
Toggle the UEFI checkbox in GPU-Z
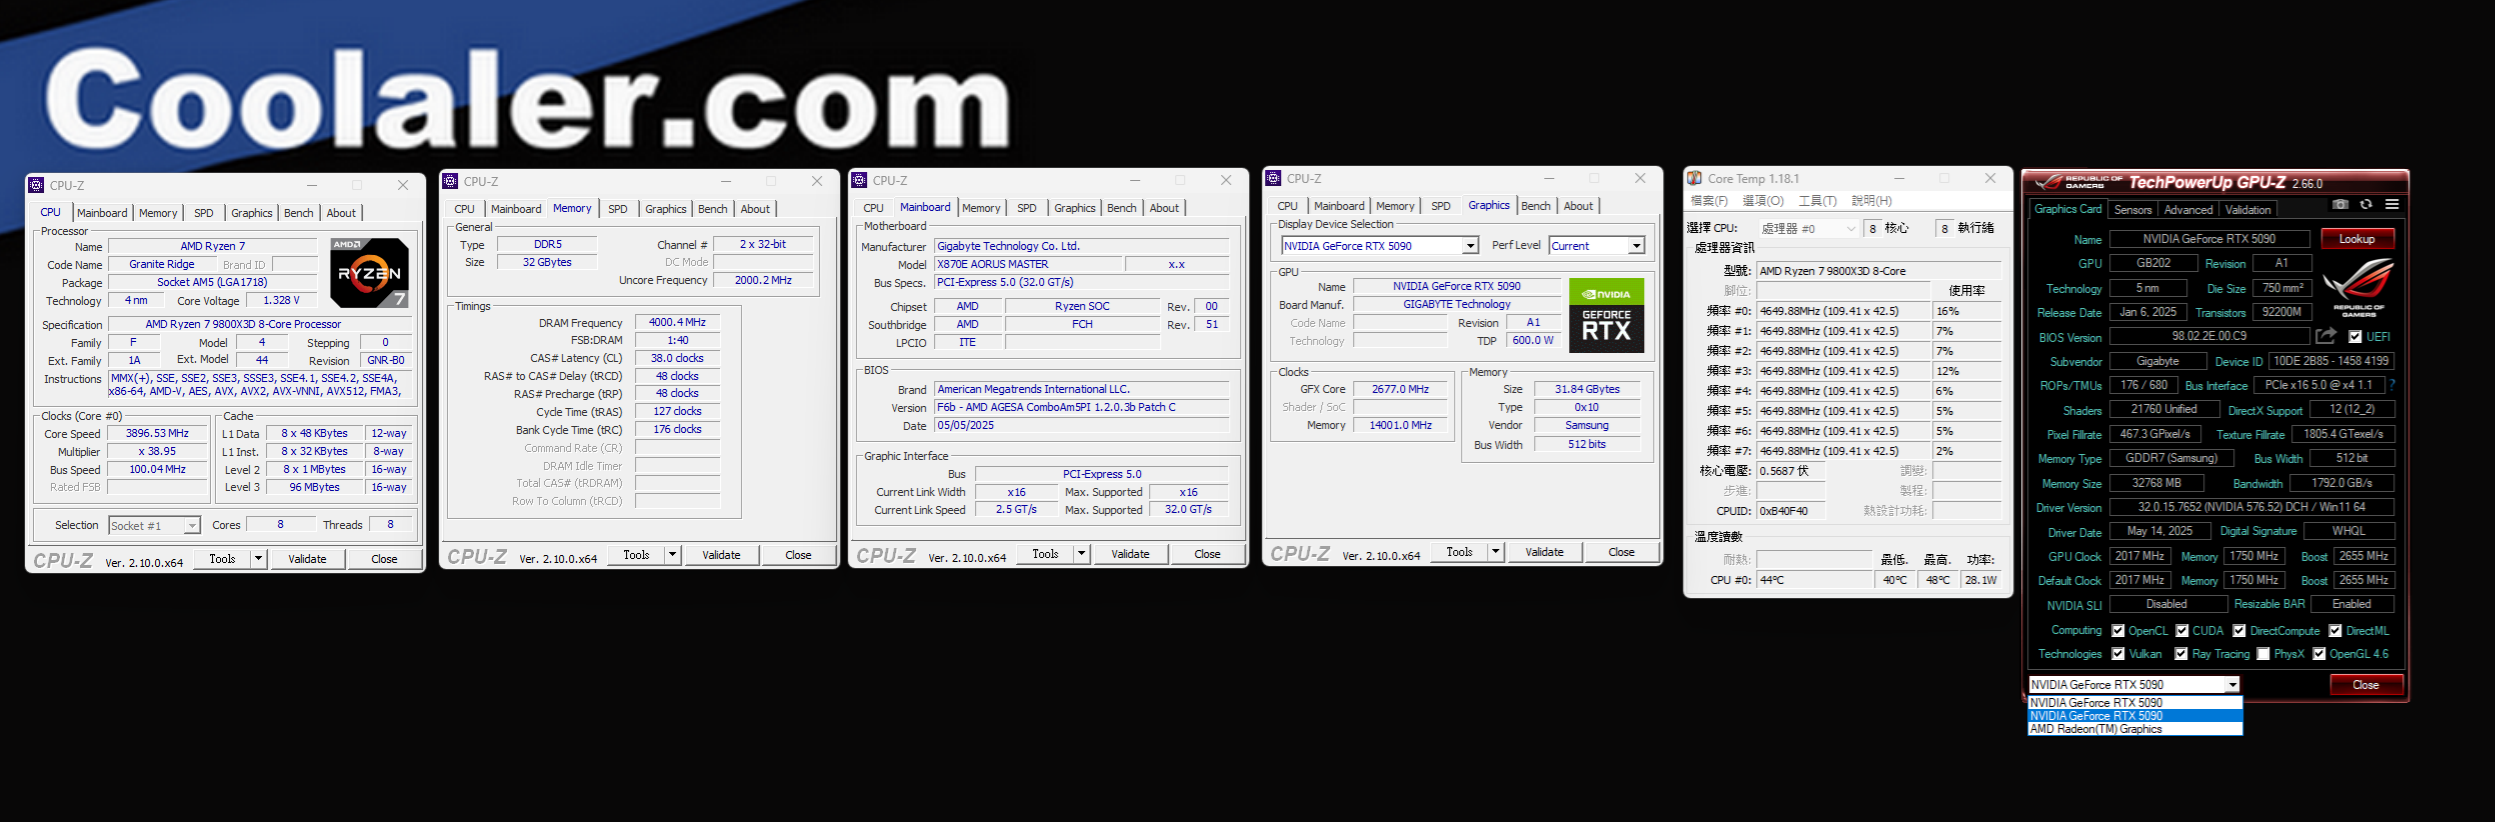[2355, 337]
